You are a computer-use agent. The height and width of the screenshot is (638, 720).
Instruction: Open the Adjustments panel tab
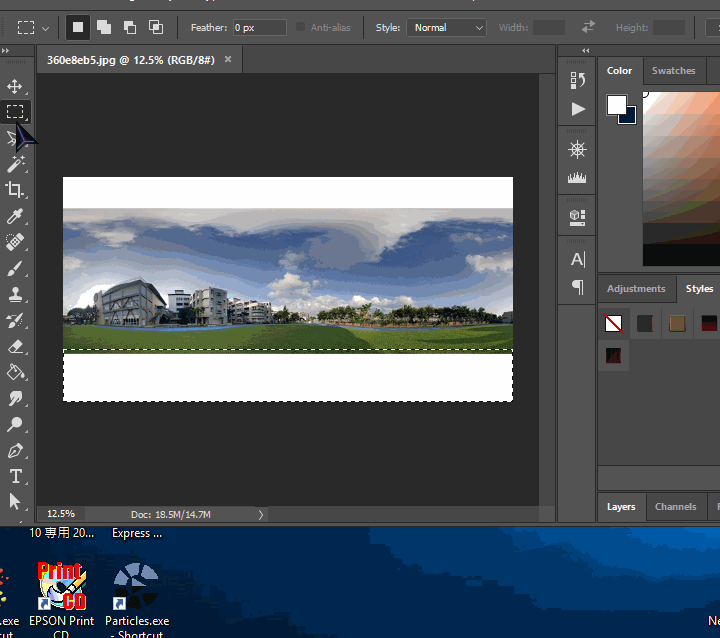[636, 289]
